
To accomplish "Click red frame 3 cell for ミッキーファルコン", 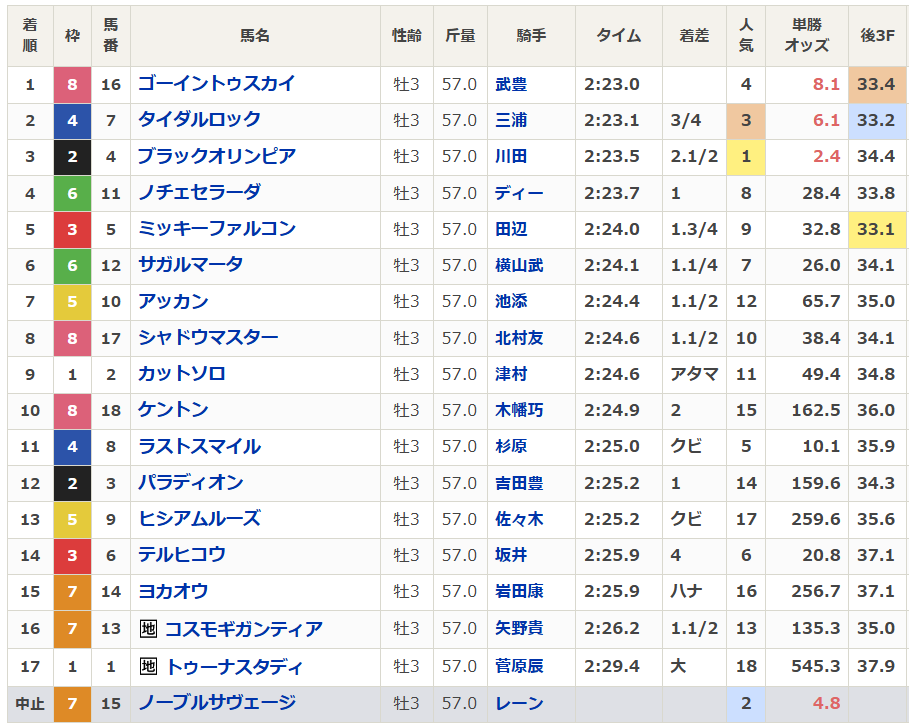I will (72, 230).
